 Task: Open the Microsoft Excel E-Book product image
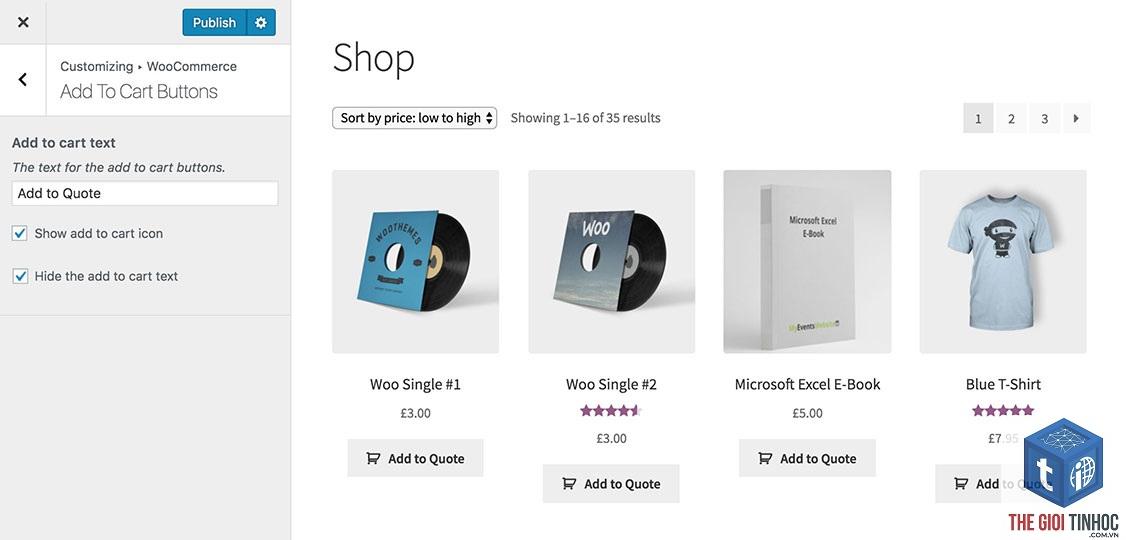(x=807, y=261)
